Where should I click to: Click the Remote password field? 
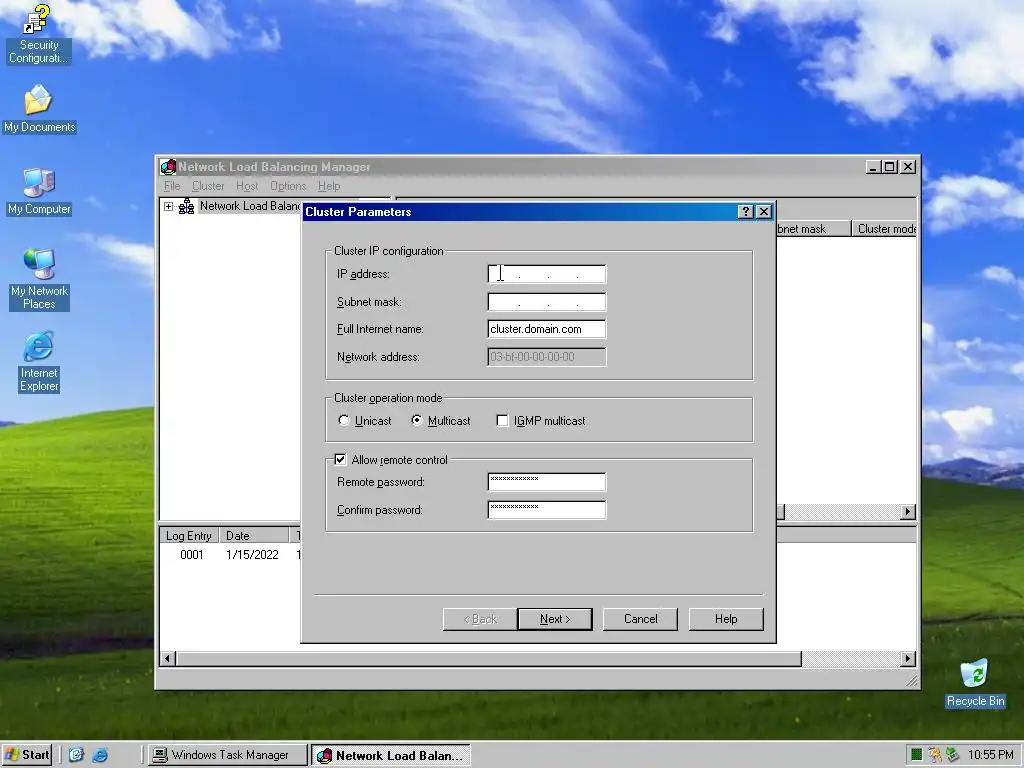click(547, 482)
